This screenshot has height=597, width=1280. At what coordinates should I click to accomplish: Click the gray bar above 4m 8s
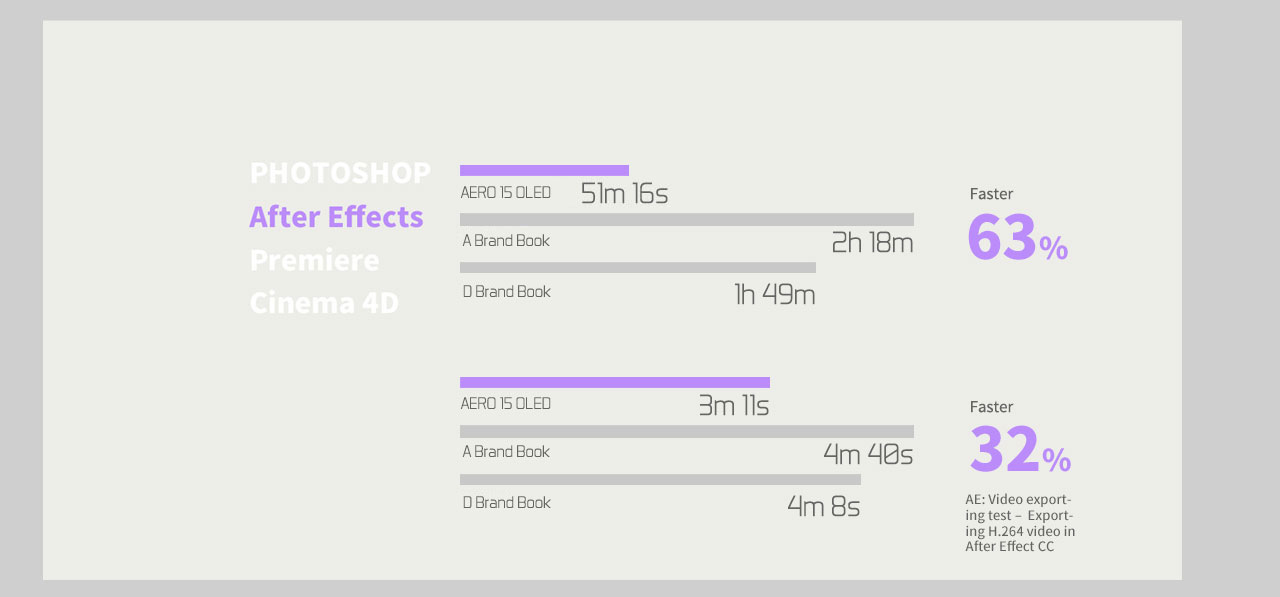coord(660,480)
